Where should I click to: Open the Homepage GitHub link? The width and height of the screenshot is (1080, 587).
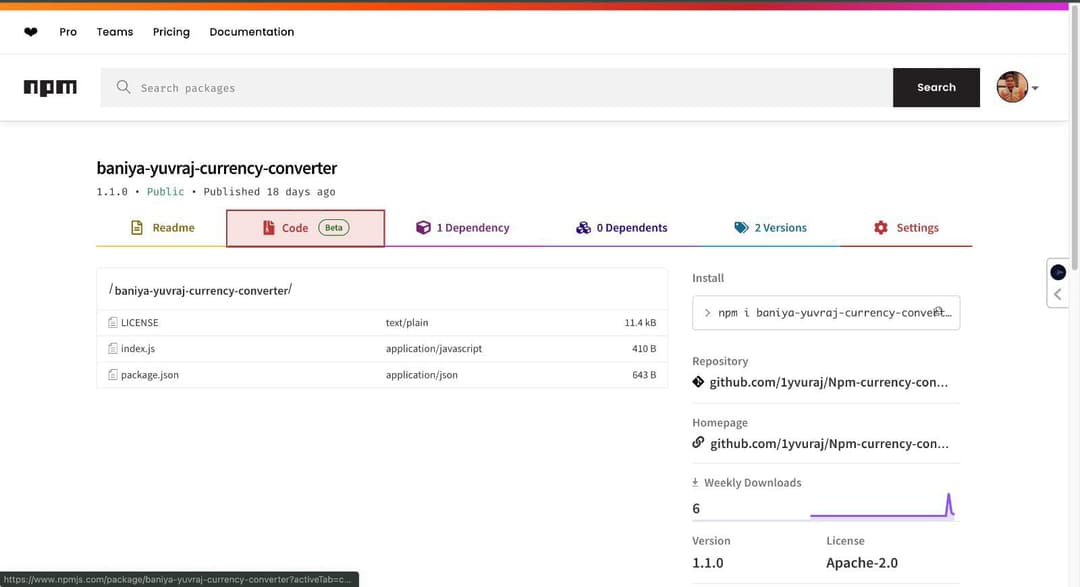coord(829,444)
